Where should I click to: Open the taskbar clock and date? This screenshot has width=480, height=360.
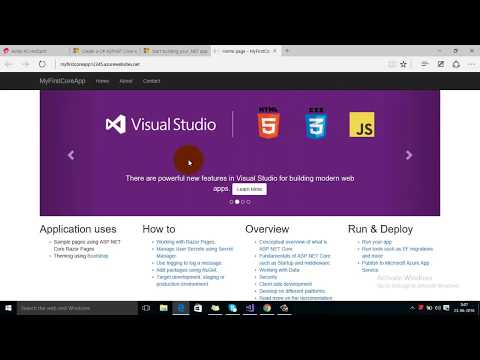pyautogui.click(x=464, y=308)
